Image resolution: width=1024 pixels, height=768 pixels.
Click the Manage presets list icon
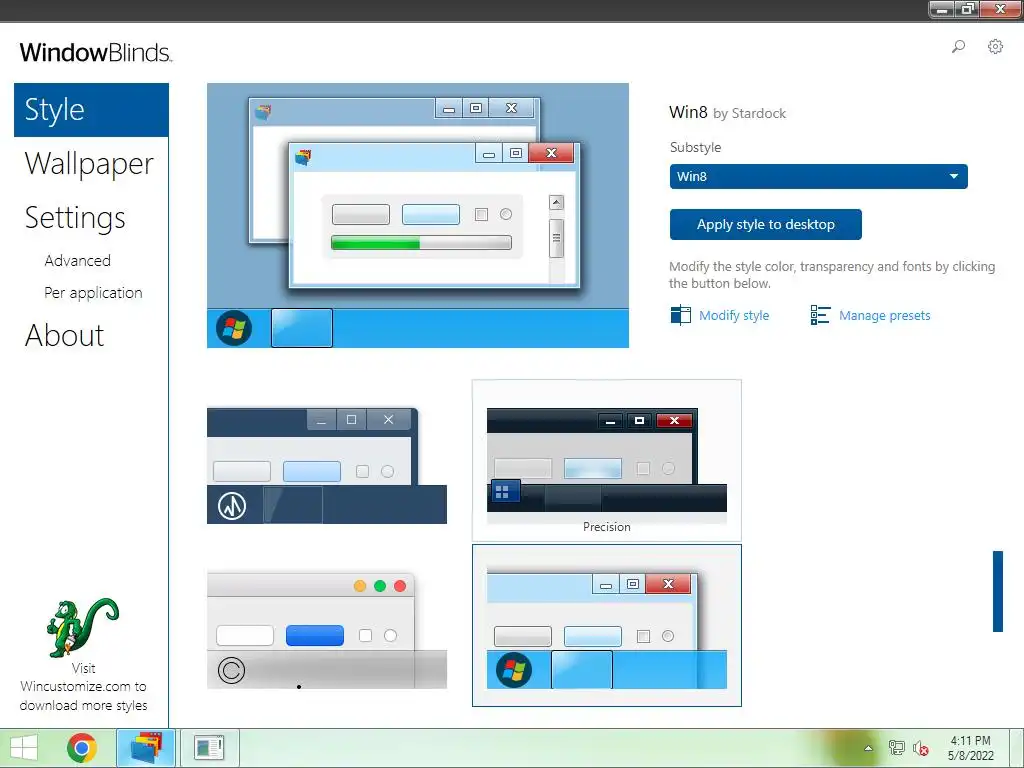[x=820, y=315]
